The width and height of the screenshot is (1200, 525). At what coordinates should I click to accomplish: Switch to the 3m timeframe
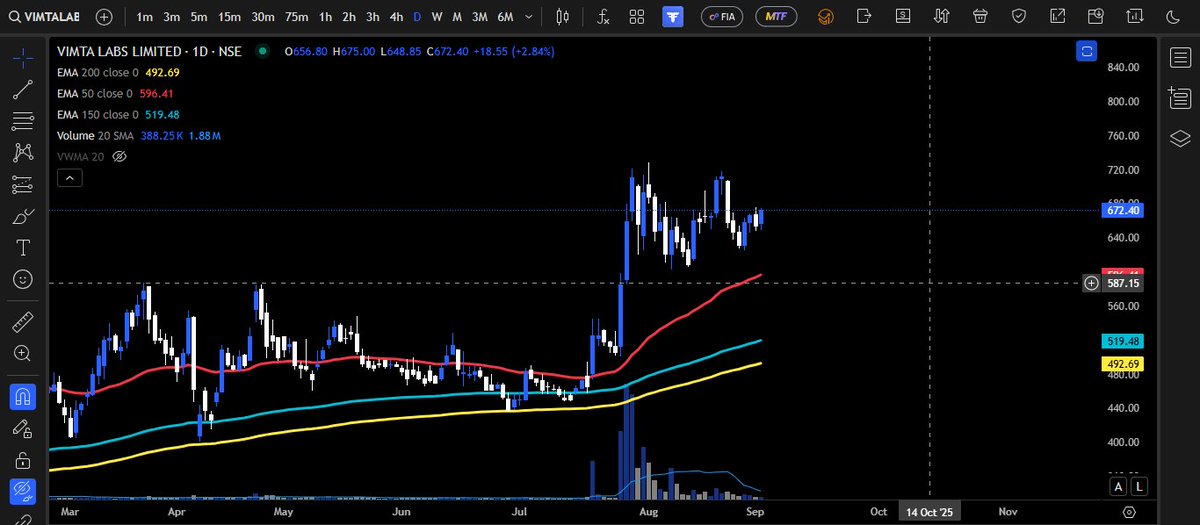point(172,17)
